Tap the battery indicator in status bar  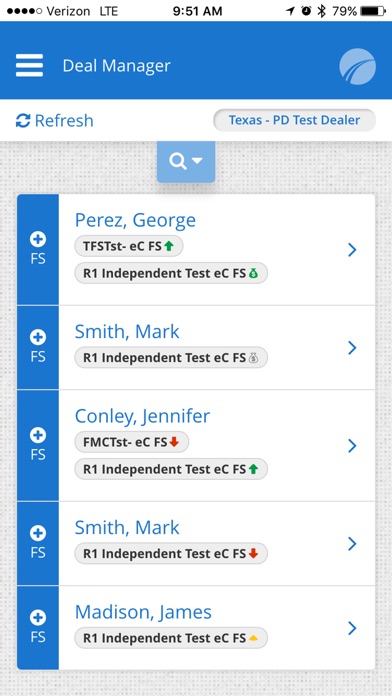pyautogui.click(x=375, y=11)
